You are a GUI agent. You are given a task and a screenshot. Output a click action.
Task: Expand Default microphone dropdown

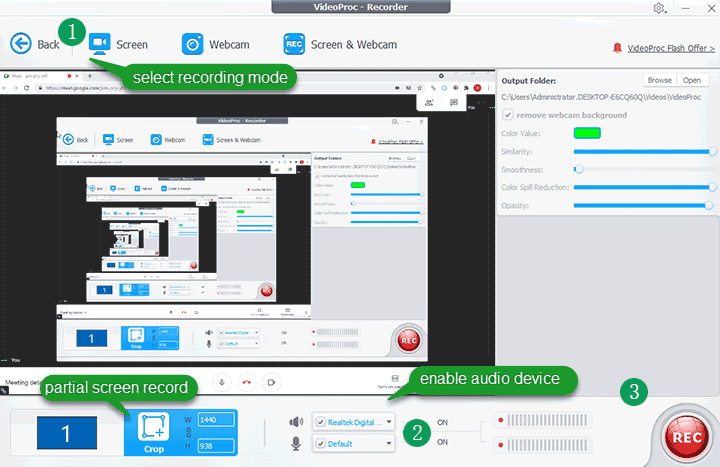(389, 444)
